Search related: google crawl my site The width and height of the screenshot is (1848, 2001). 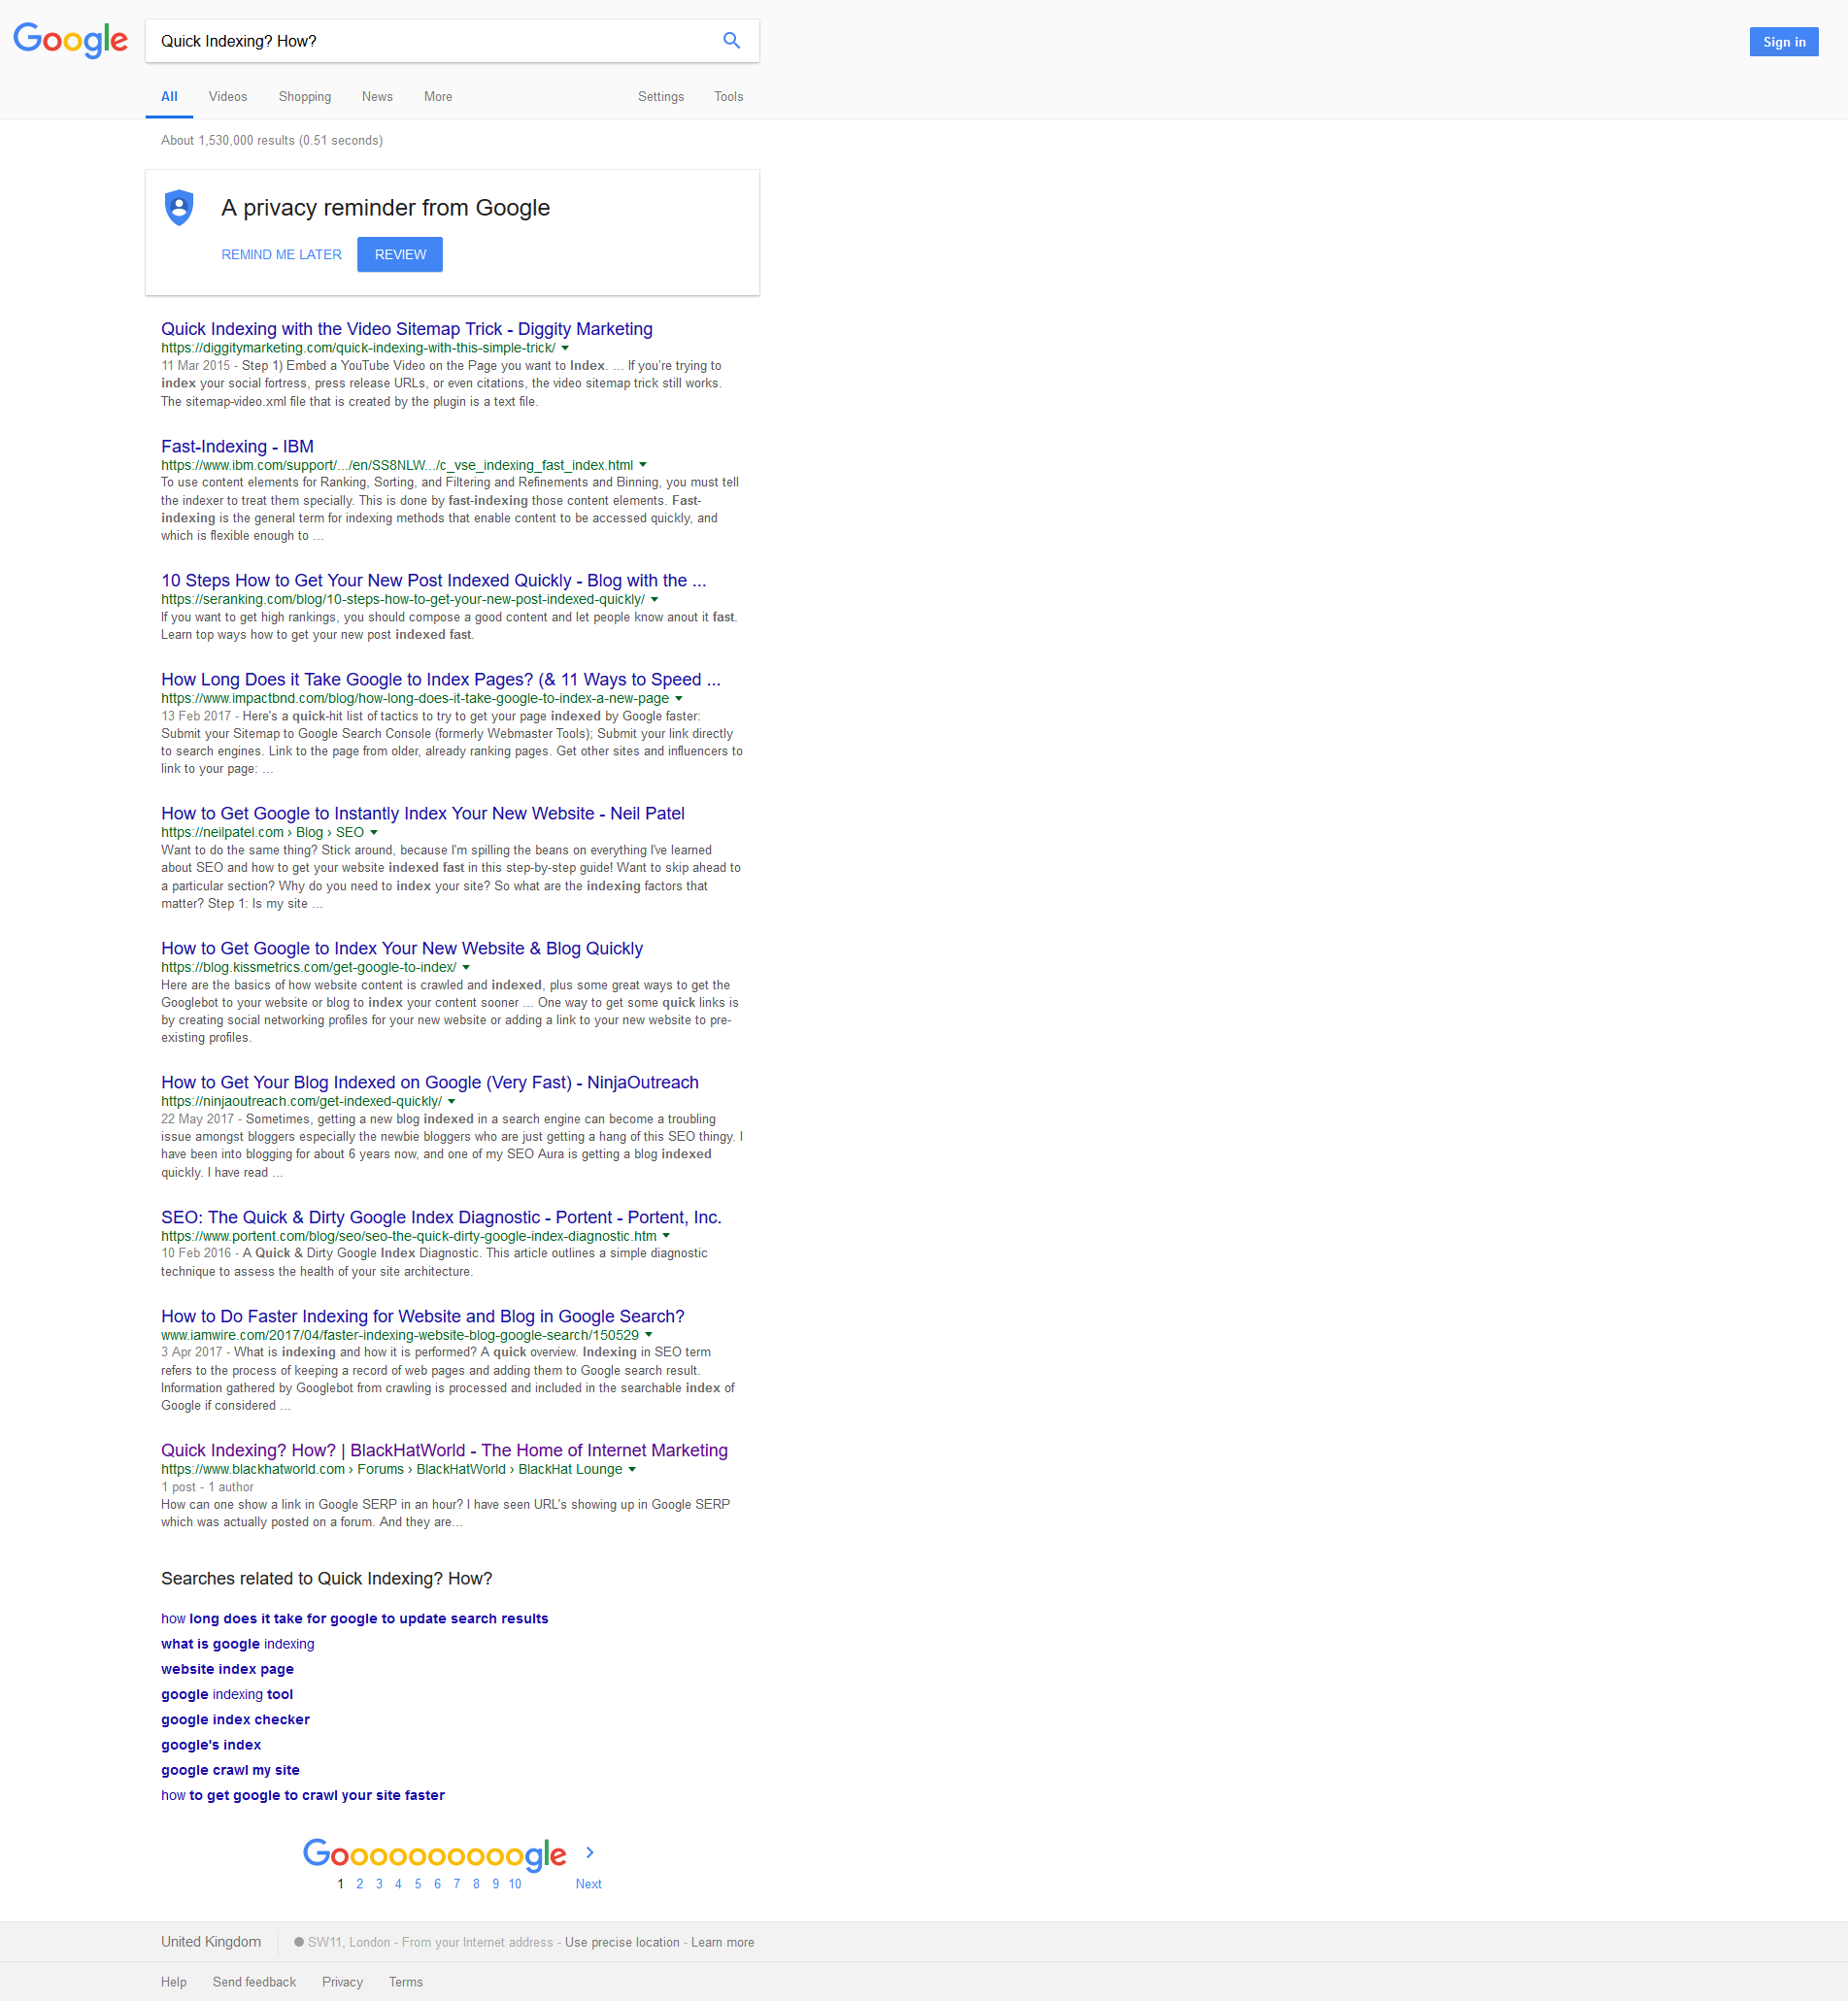coord(231,1769)
